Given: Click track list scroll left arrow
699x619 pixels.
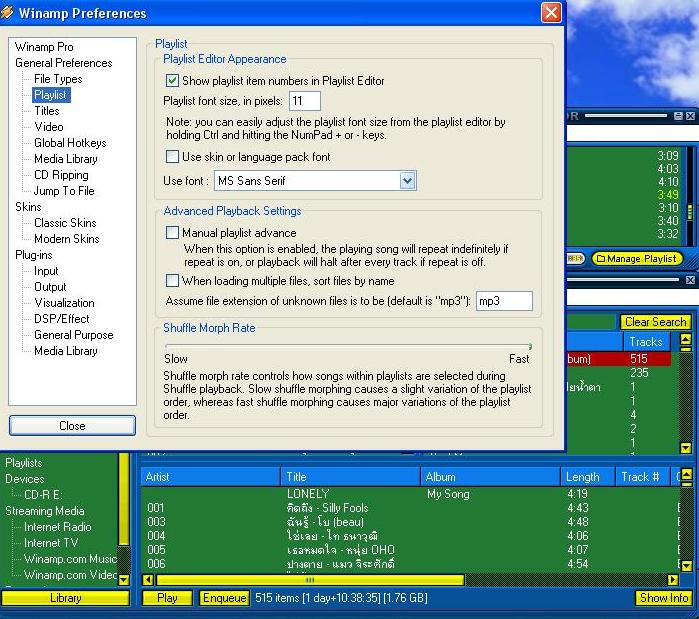Looking at the screenshot, I should tap(148, 580).
